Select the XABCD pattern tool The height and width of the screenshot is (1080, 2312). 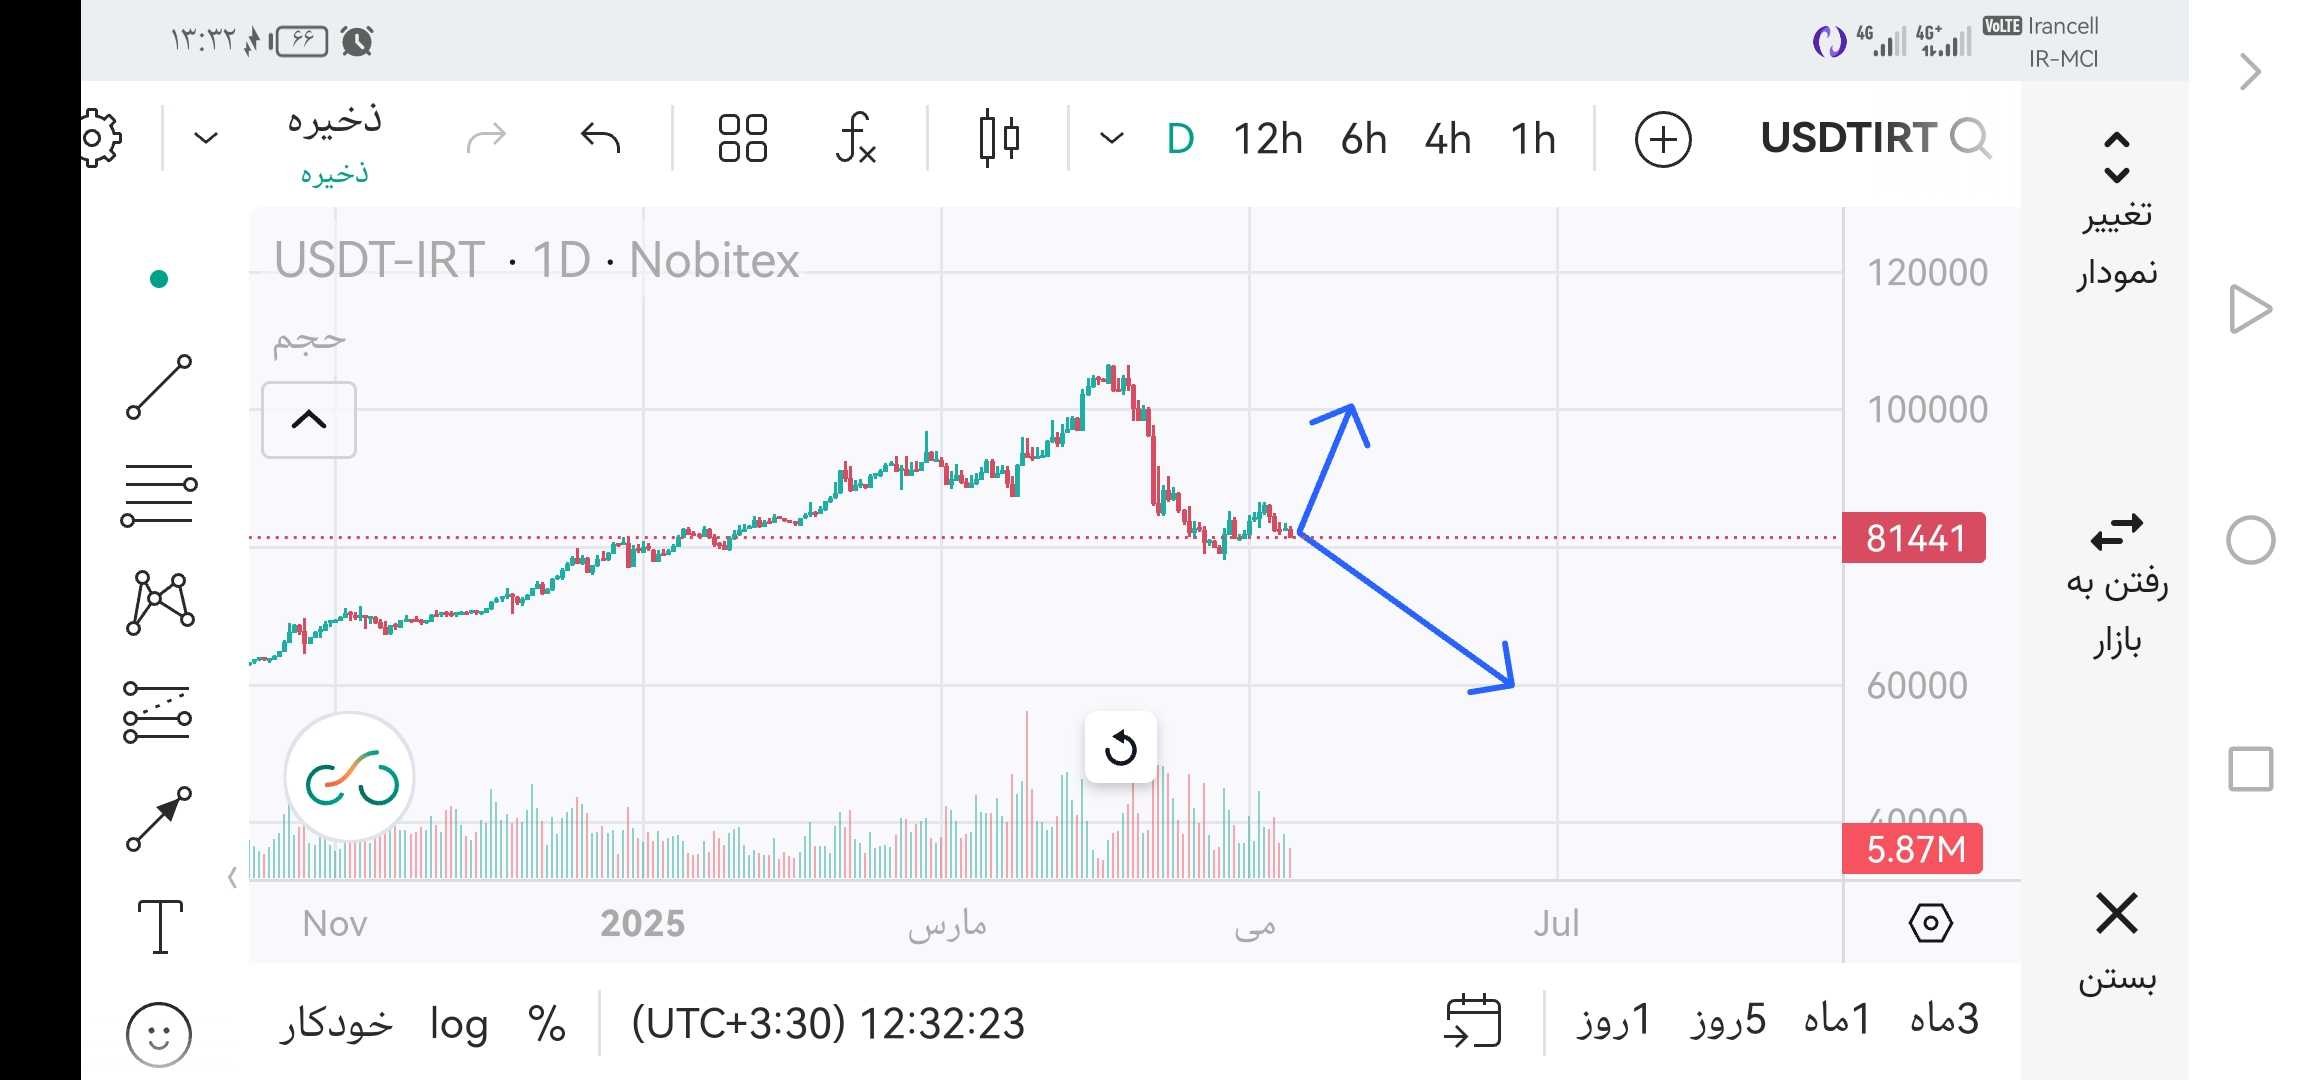160,603
